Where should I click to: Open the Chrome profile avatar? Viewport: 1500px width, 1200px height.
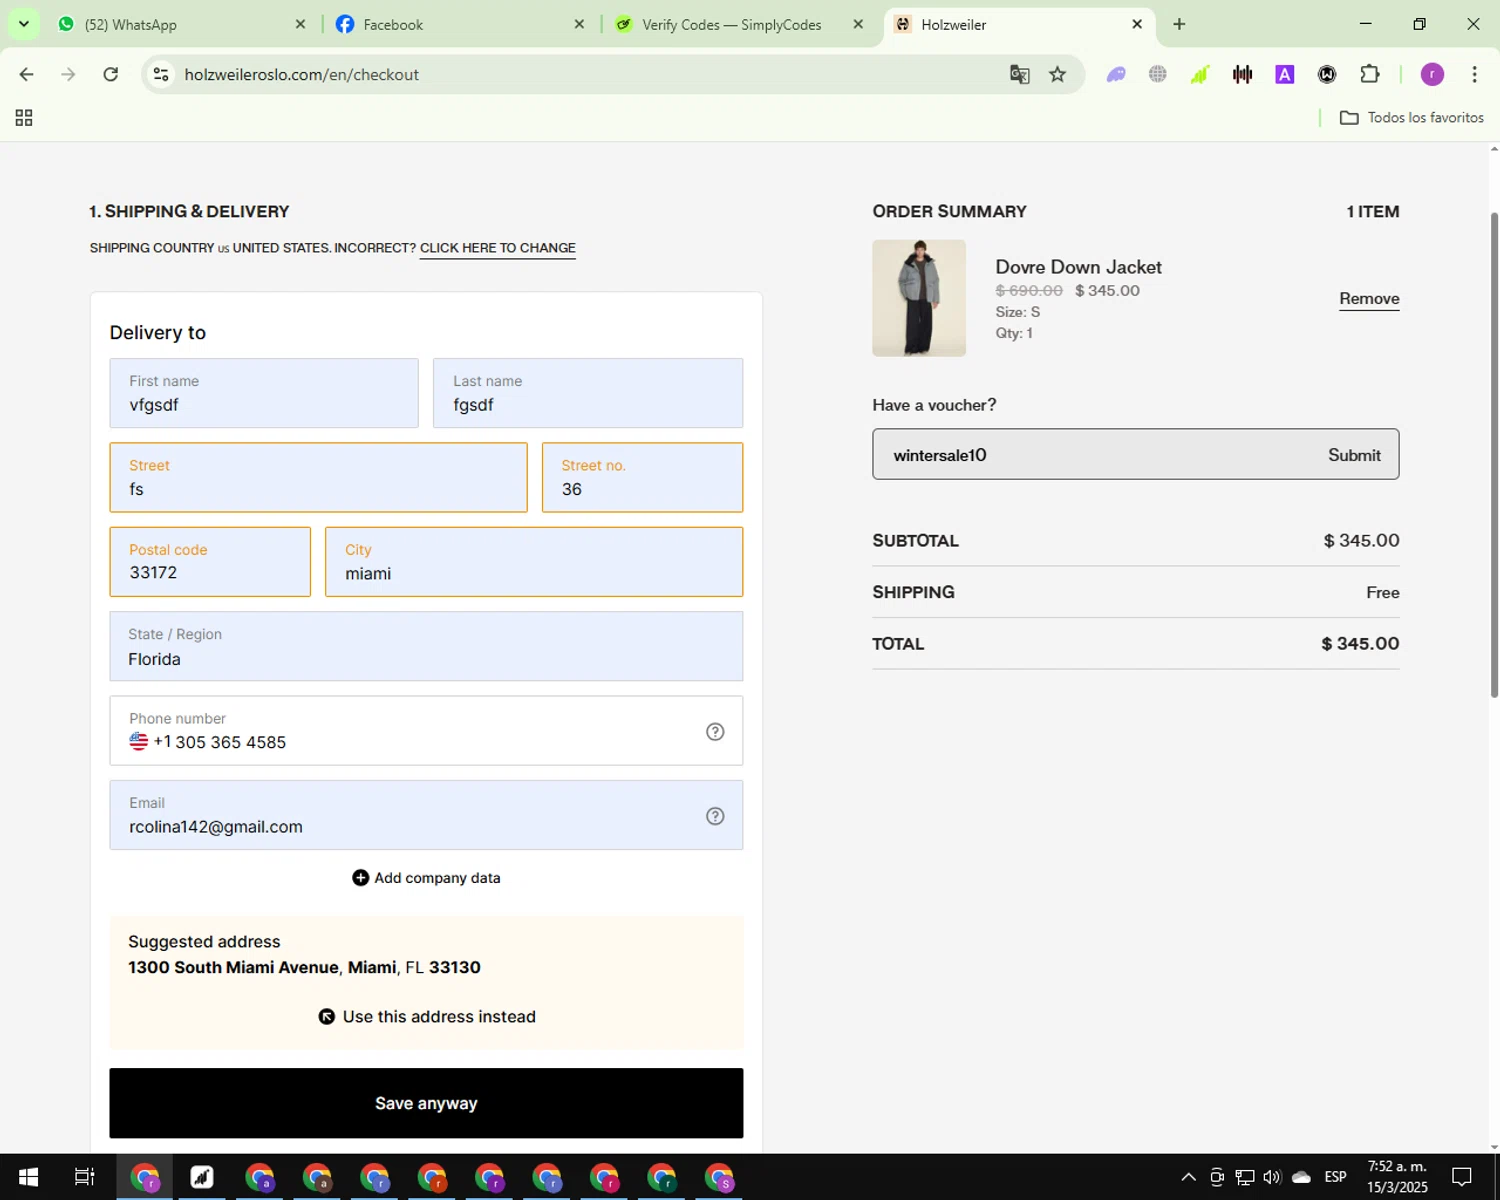[x=1432, y=74]
